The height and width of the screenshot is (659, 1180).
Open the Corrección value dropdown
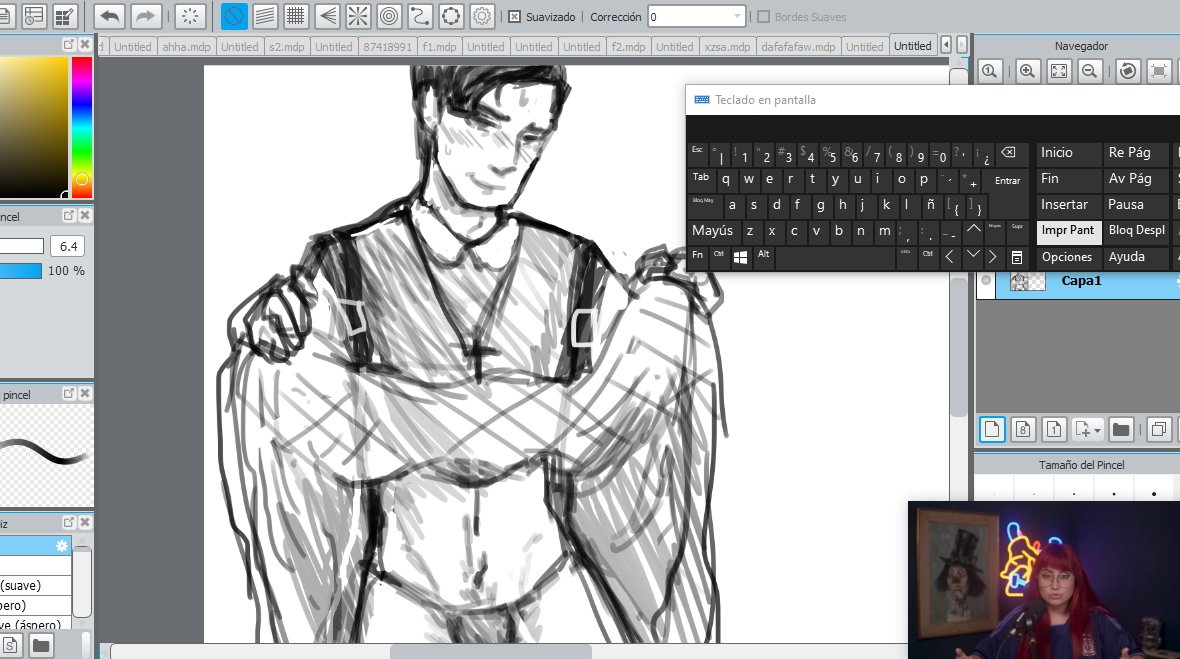pyautogui.click(x=737, y=17)
